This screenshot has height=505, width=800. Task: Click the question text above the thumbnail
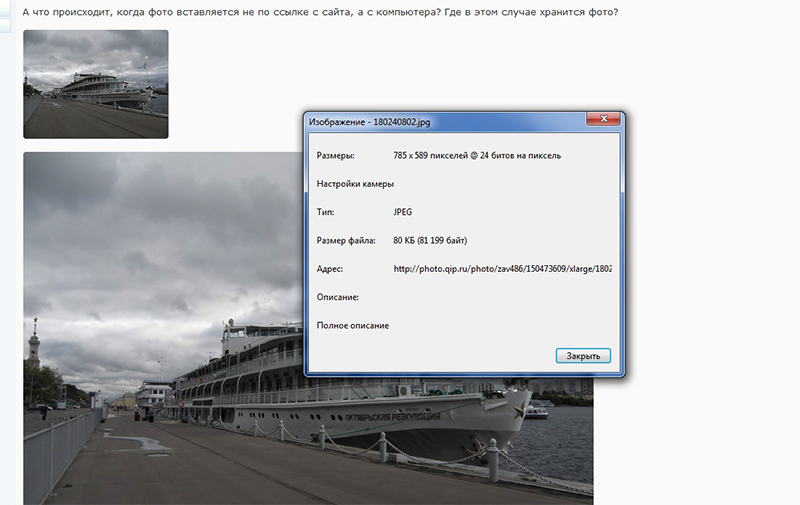coord(320,12)
